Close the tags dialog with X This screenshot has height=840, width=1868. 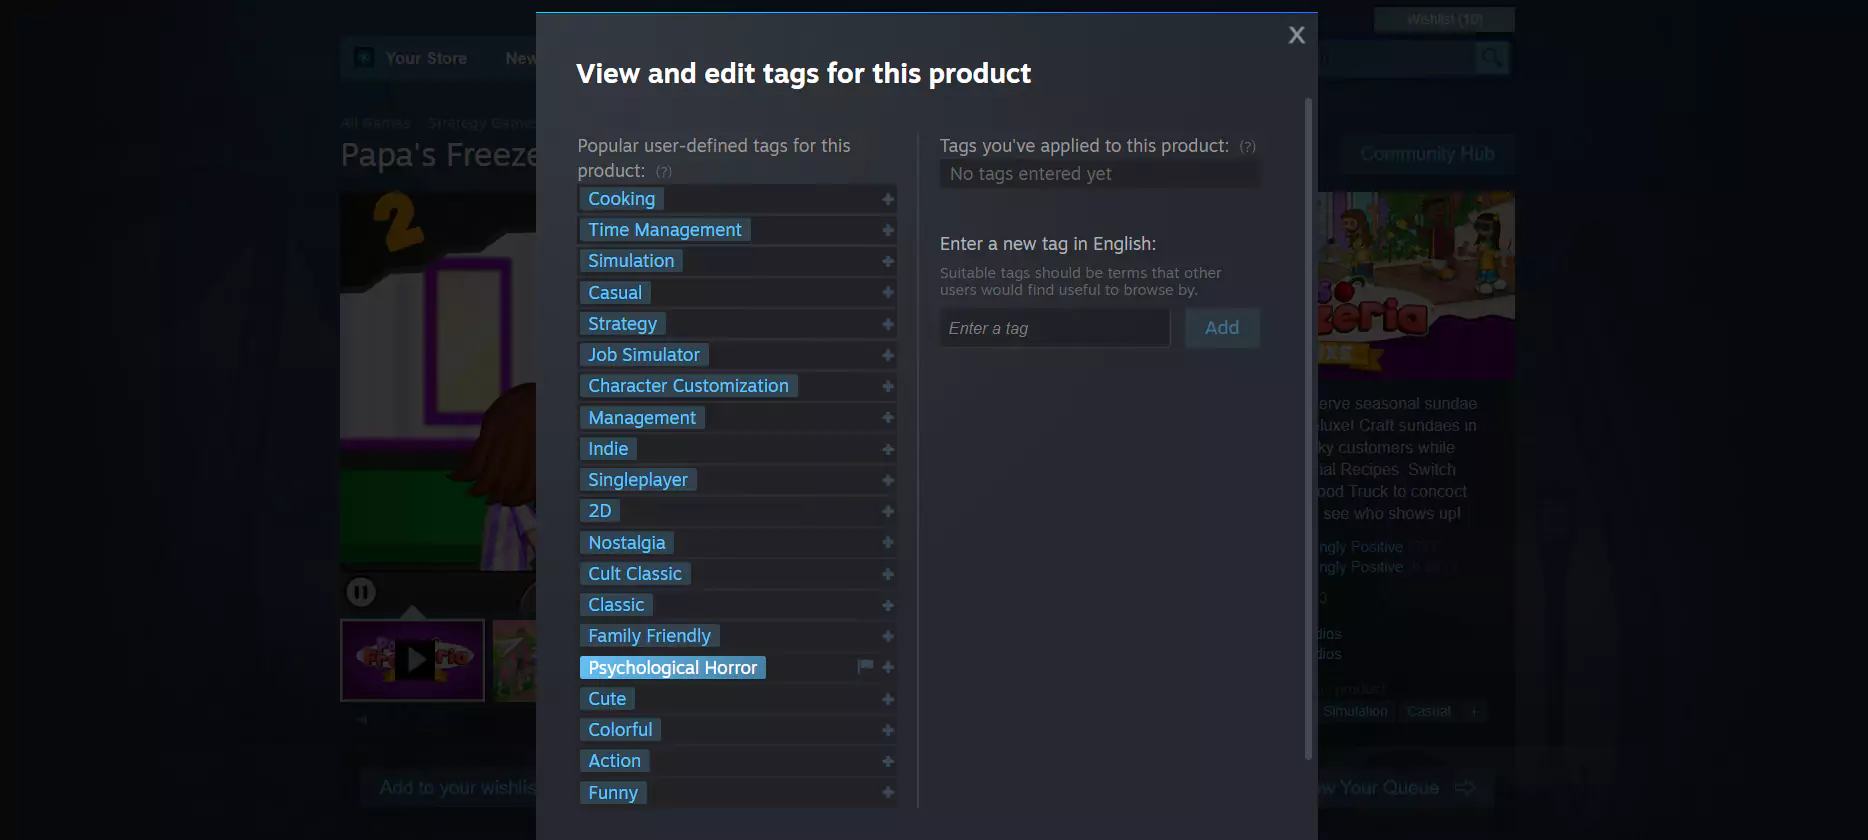click(x=1297, y=35)
